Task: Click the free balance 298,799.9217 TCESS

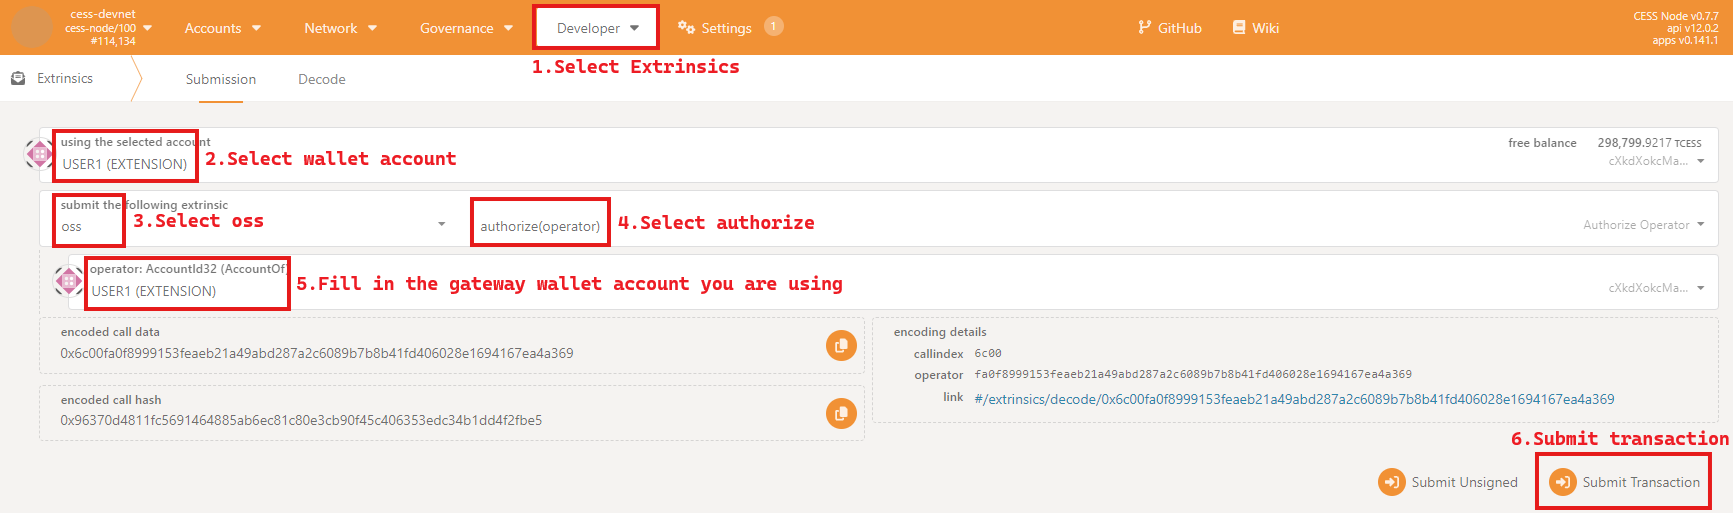Action: tap(1649, 143)
